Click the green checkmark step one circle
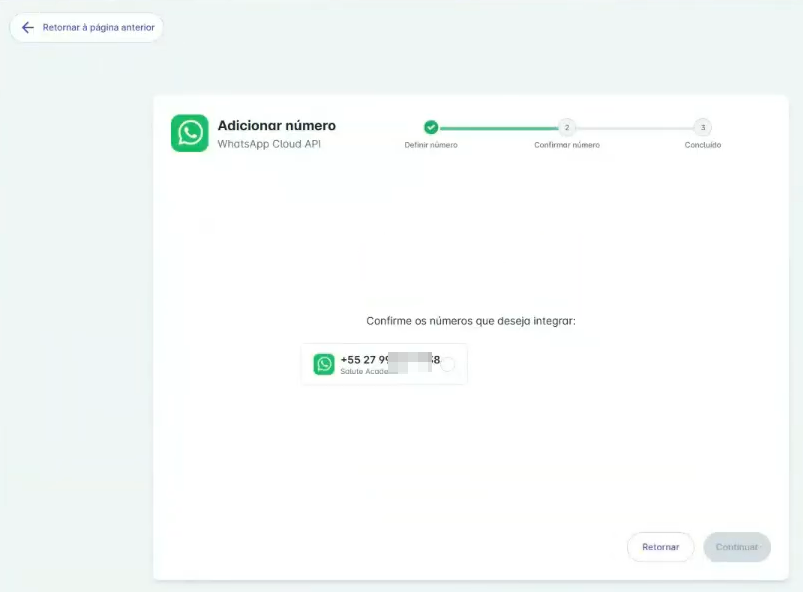Viewport: 803px width, 592px height. click(431, 127)
